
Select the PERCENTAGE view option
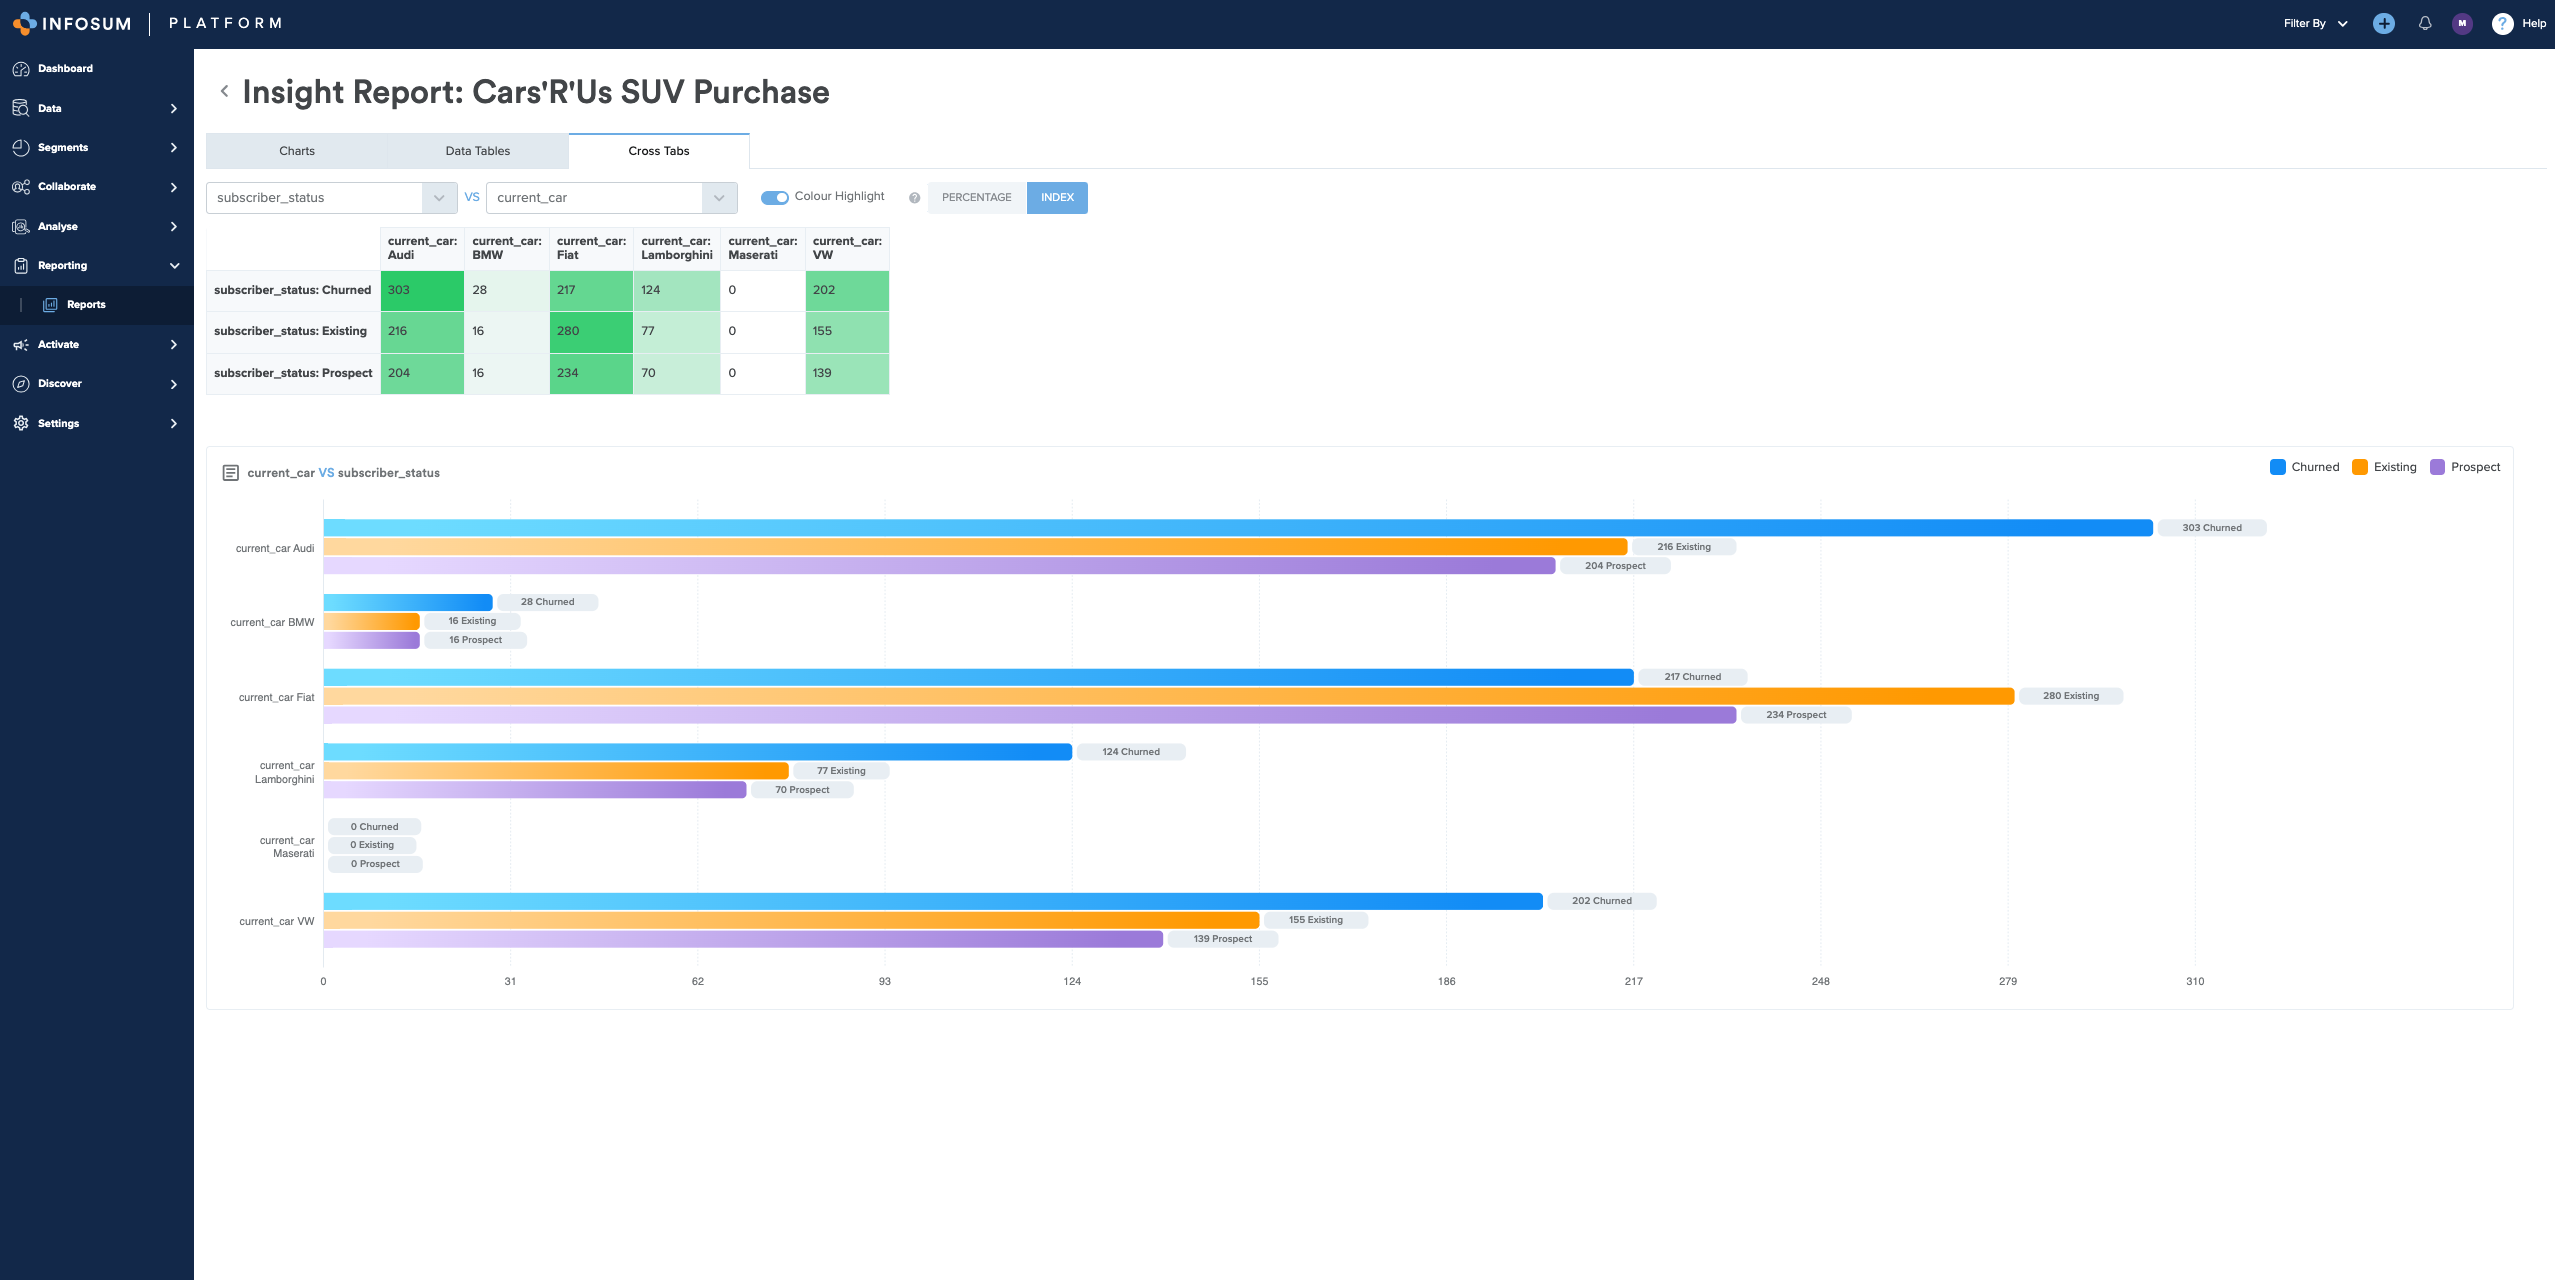(x=977, y=198)
